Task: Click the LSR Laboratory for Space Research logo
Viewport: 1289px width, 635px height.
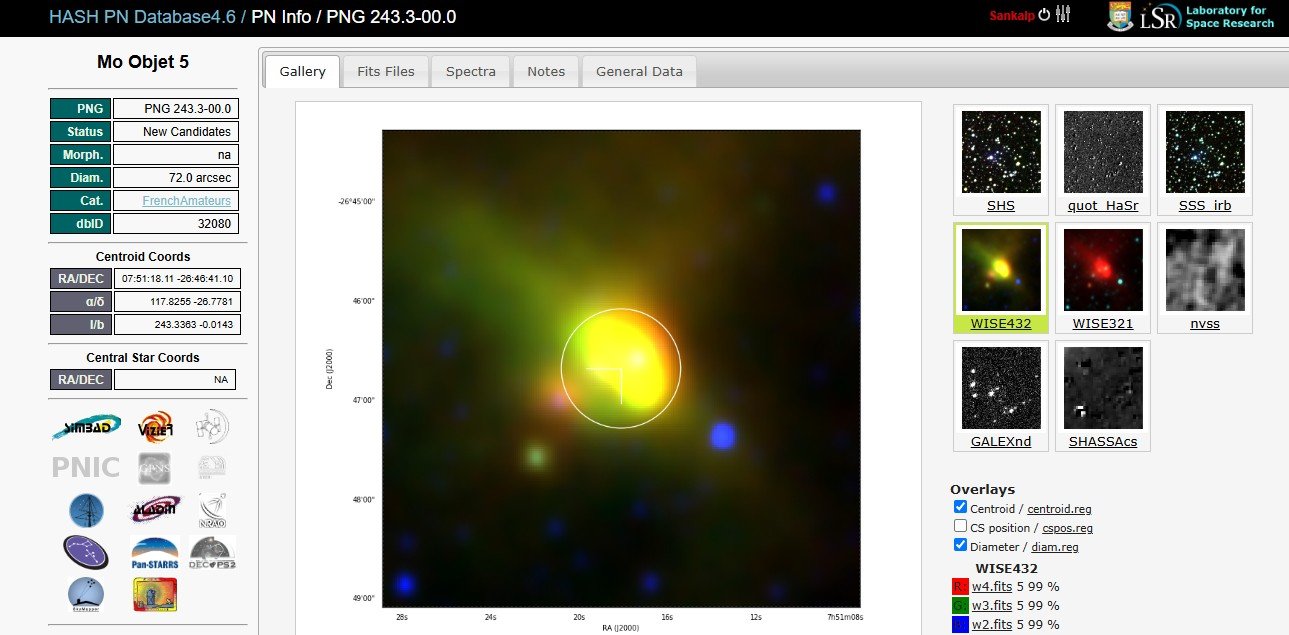Action: (x=1208, y=16)
